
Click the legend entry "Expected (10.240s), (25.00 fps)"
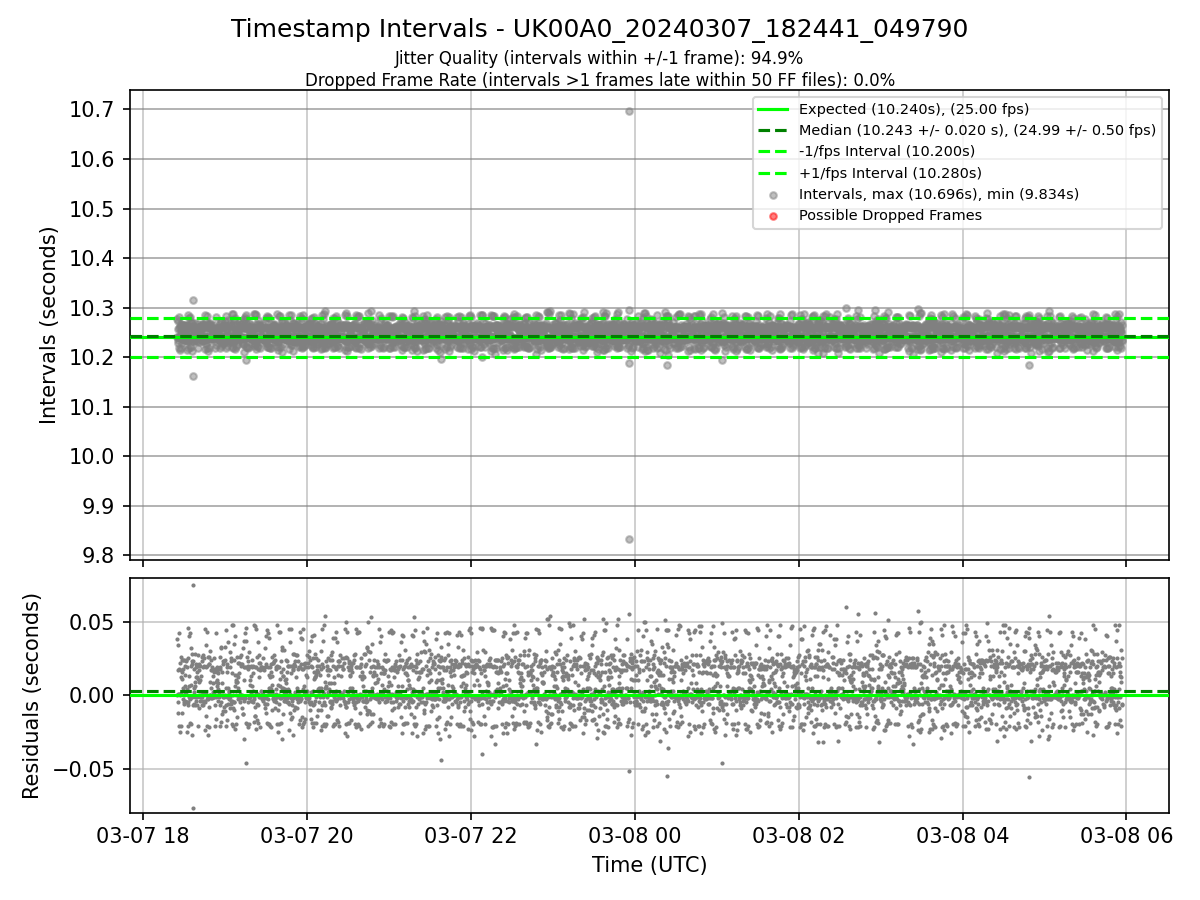point(914,109)
